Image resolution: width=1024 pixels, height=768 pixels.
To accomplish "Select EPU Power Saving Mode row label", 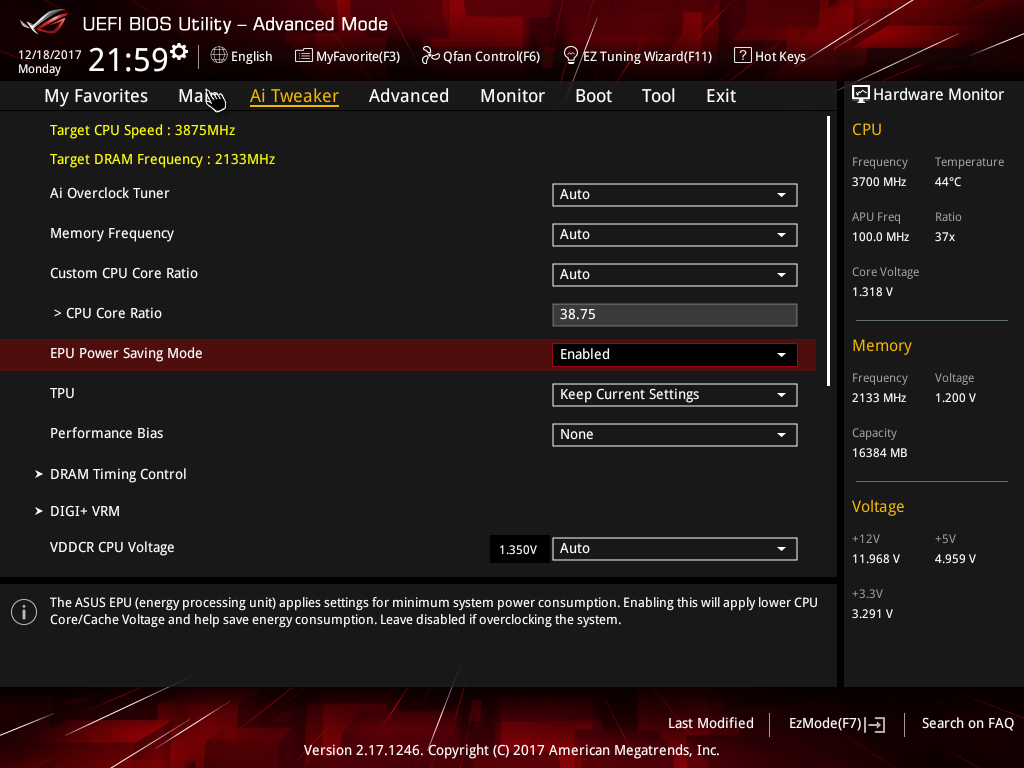I will click(126, 353).
